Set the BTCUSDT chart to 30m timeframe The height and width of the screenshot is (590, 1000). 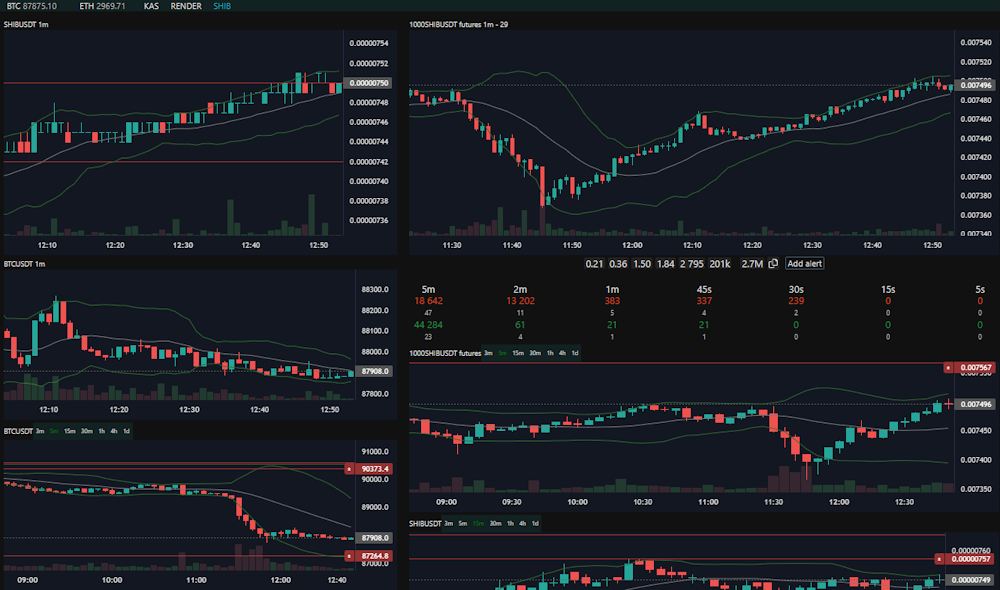(x=87, y=431)
